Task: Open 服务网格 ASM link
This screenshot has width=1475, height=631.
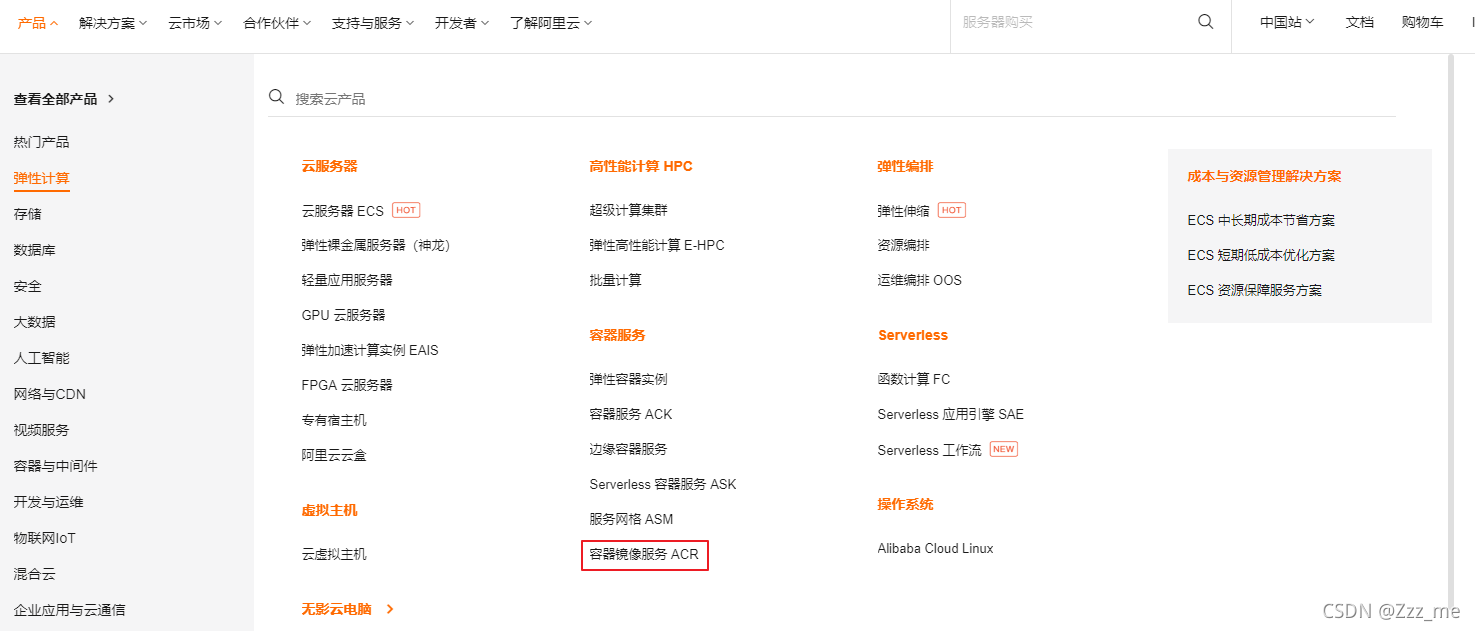Action: coord(631,519)
